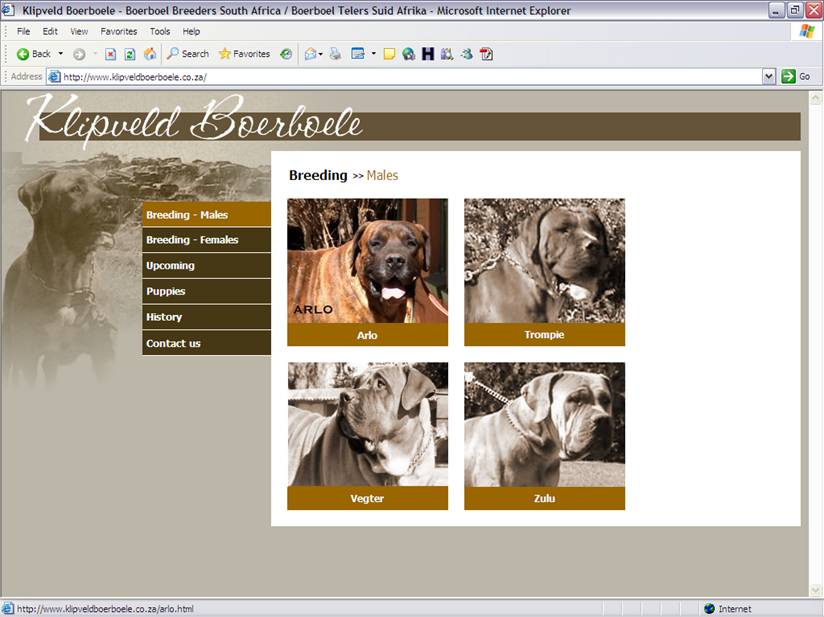Screen dimensions: 824x617
Task: Click the yellow note toolbar icon
Action: 389,54
